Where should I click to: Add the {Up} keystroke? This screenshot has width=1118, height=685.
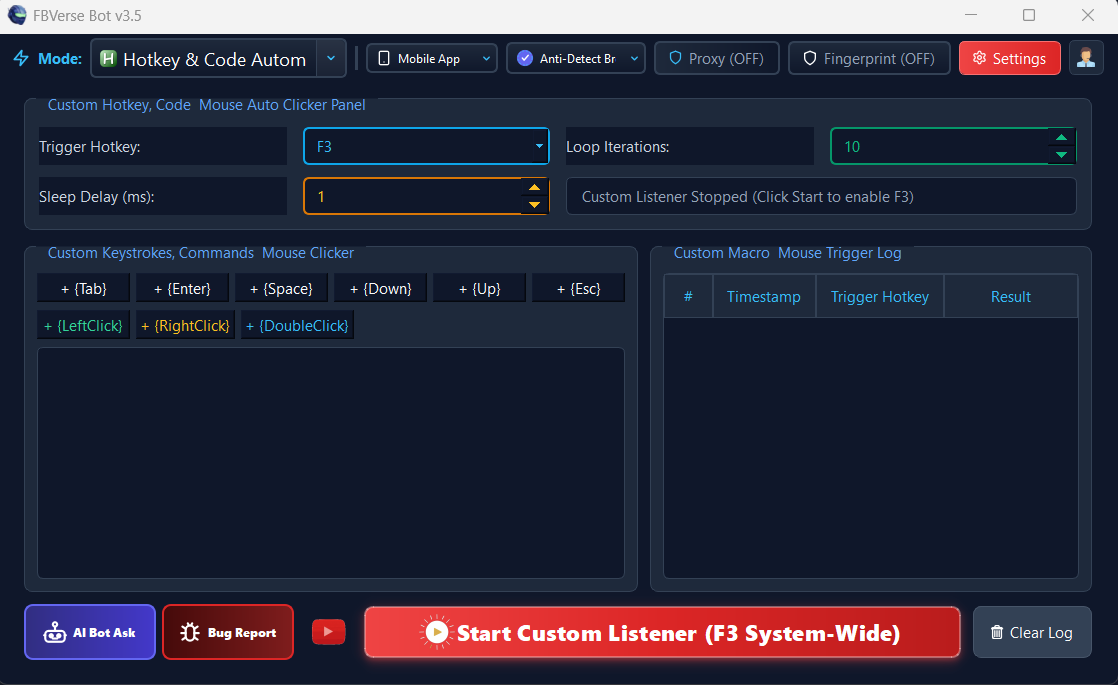(480, 288)
